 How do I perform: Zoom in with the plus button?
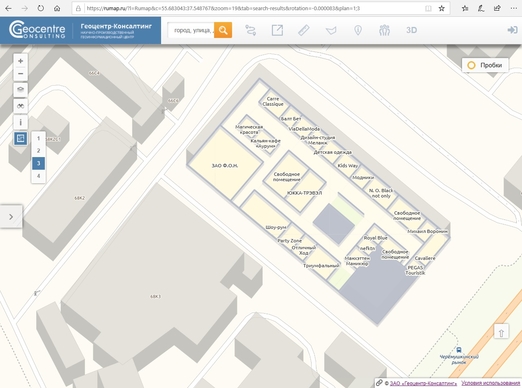(21, 61)
